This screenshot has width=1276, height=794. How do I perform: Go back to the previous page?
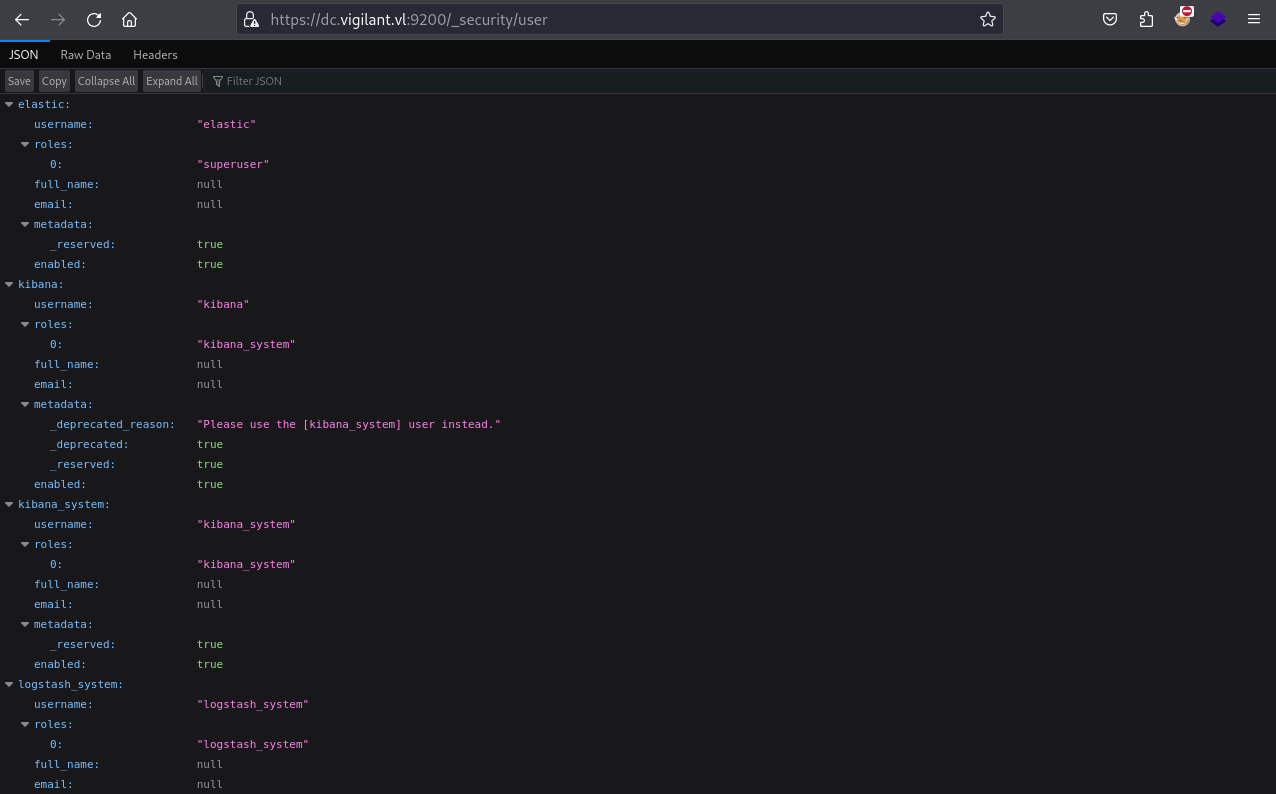(x=22, y=19)
